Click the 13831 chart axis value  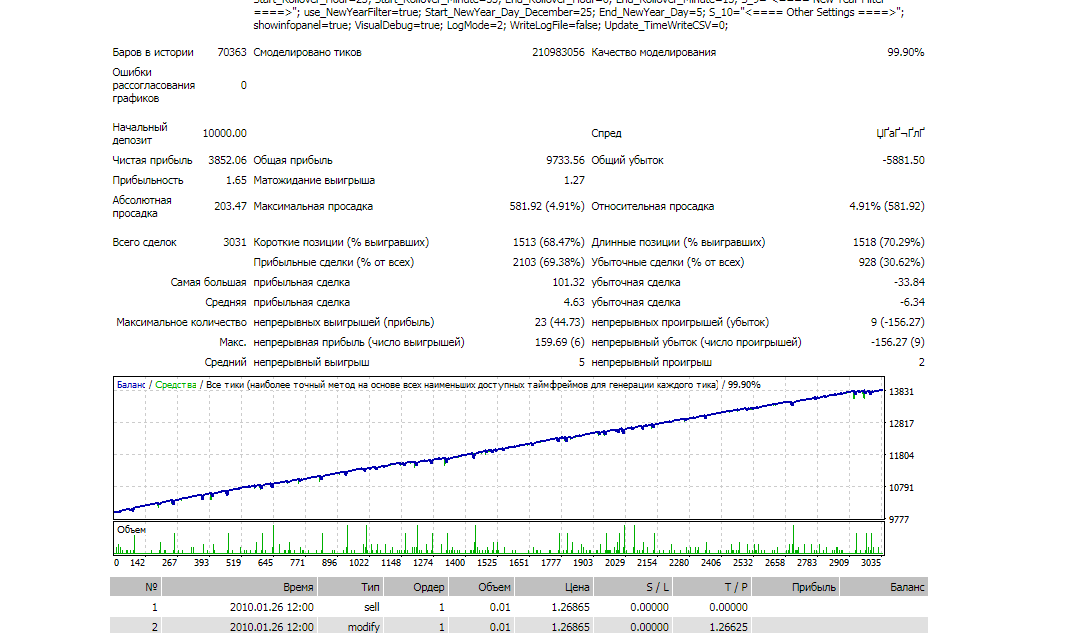[901, 392]
